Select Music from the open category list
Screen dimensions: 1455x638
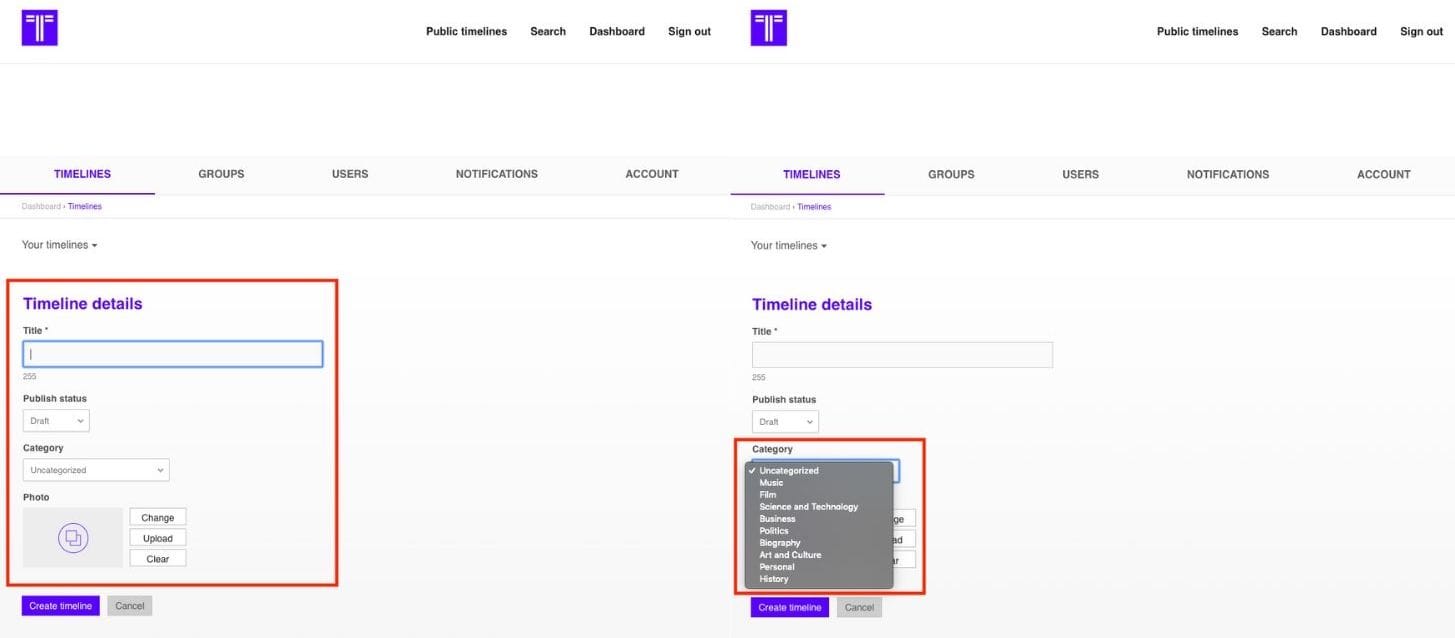tap(771, 483)
